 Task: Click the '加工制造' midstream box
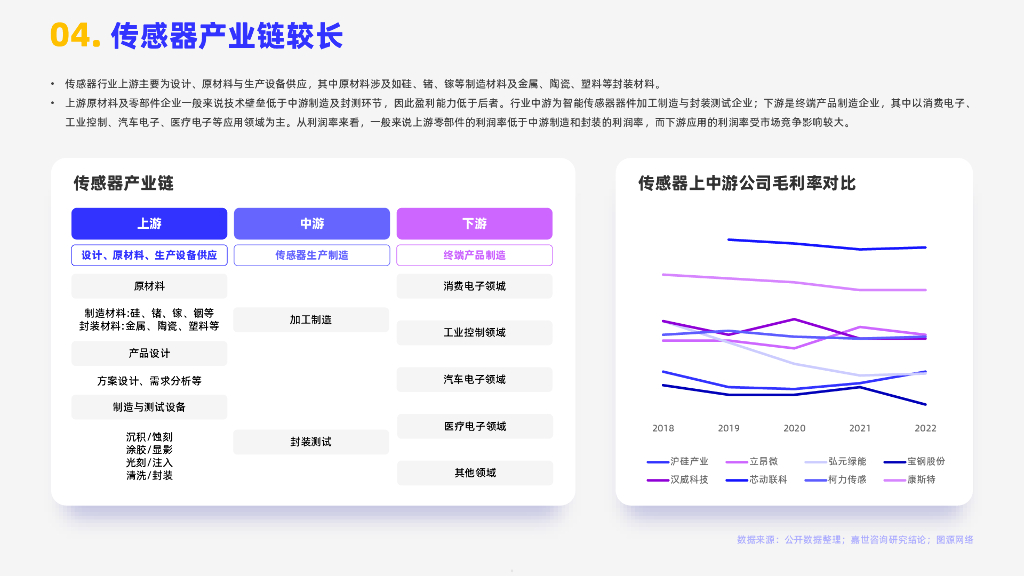[x=311, y=319]
